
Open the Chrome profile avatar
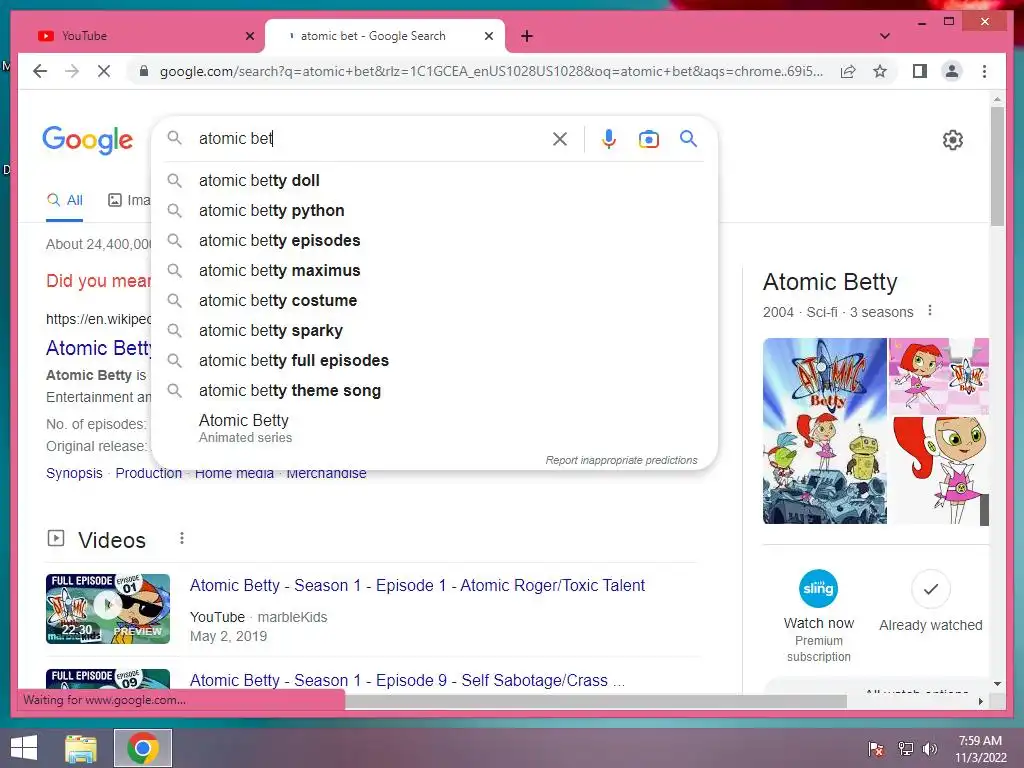coord(952,71)
